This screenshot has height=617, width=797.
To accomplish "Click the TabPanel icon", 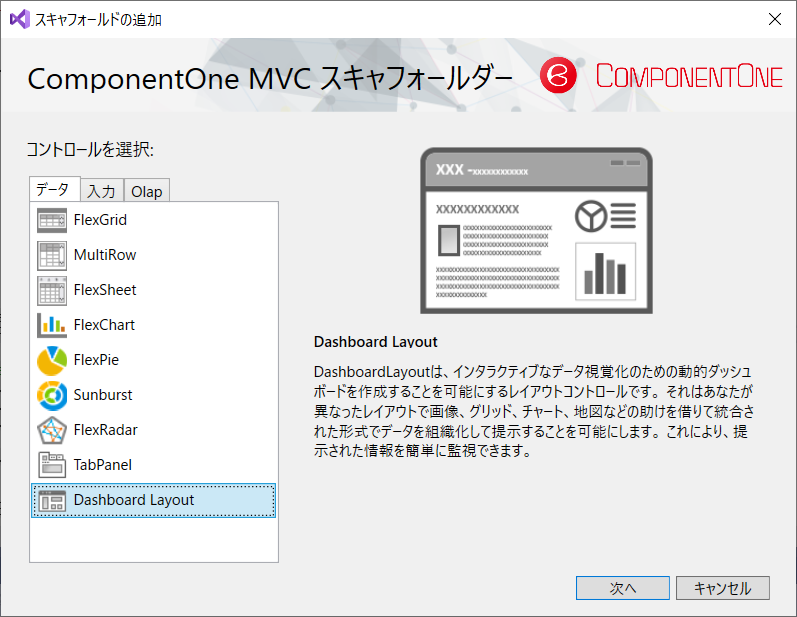I will point(52,465).
